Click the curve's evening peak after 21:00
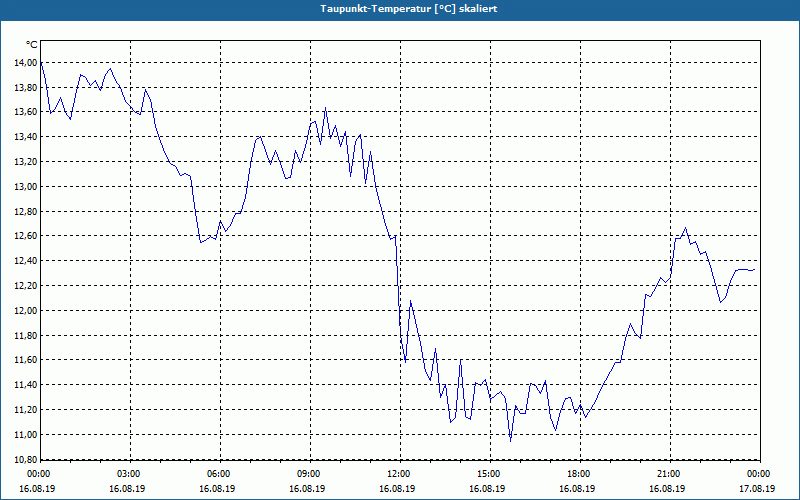 point(685,228)
